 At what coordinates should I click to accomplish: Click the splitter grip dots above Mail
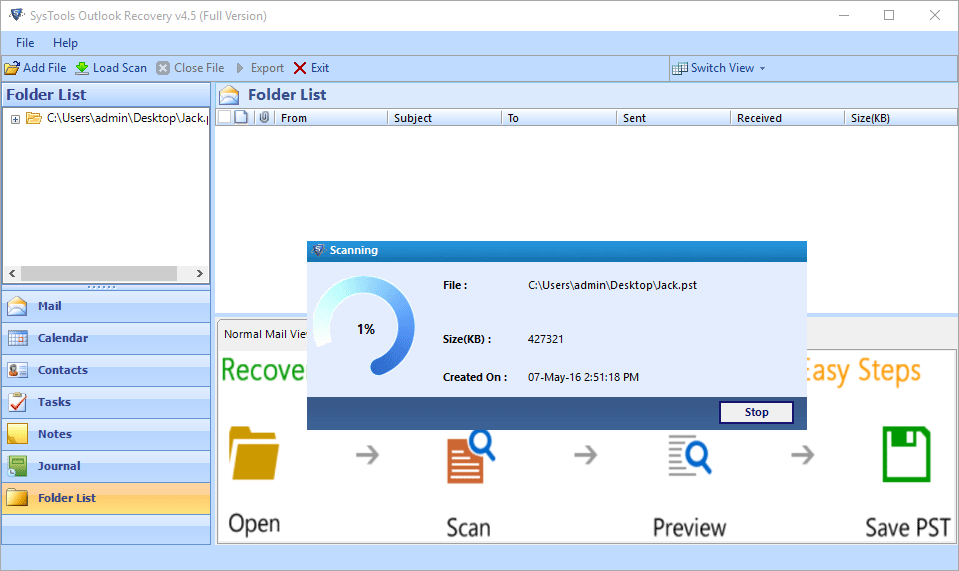coord(102,287)
